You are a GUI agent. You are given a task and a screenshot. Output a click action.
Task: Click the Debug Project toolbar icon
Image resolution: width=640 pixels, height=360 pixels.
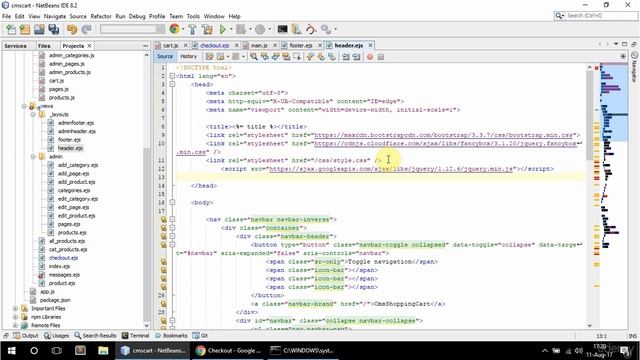coord(241,29)
